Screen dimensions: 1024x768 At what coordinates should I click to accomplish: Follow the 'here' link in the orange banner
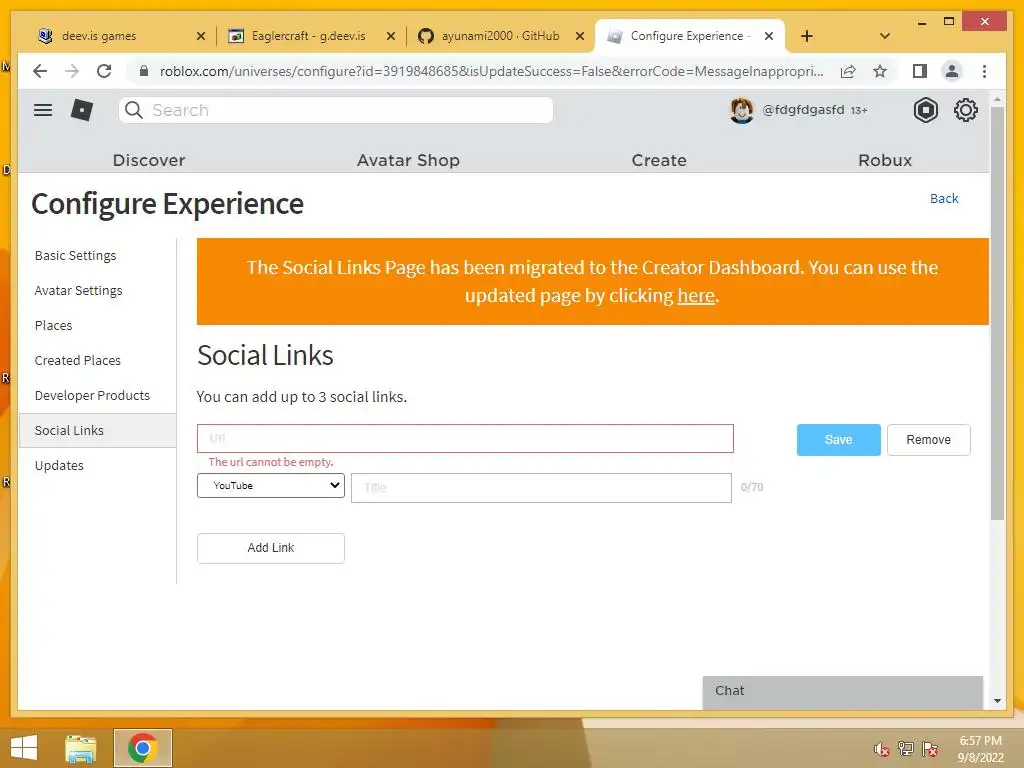point(696,296)
